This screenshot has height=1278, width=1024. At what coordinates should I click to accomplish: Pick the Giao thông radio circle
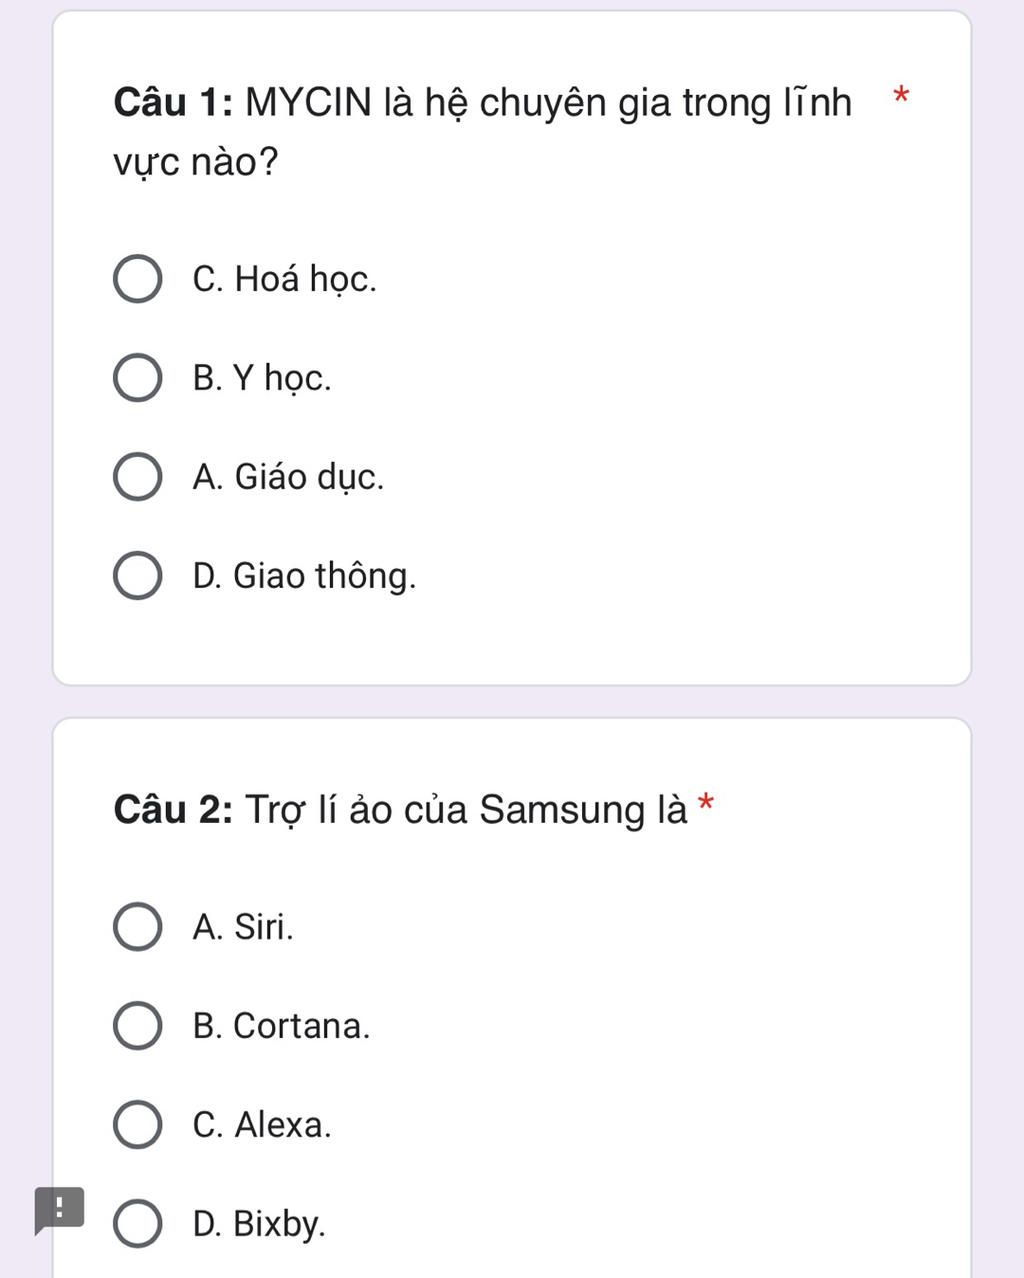137,576
